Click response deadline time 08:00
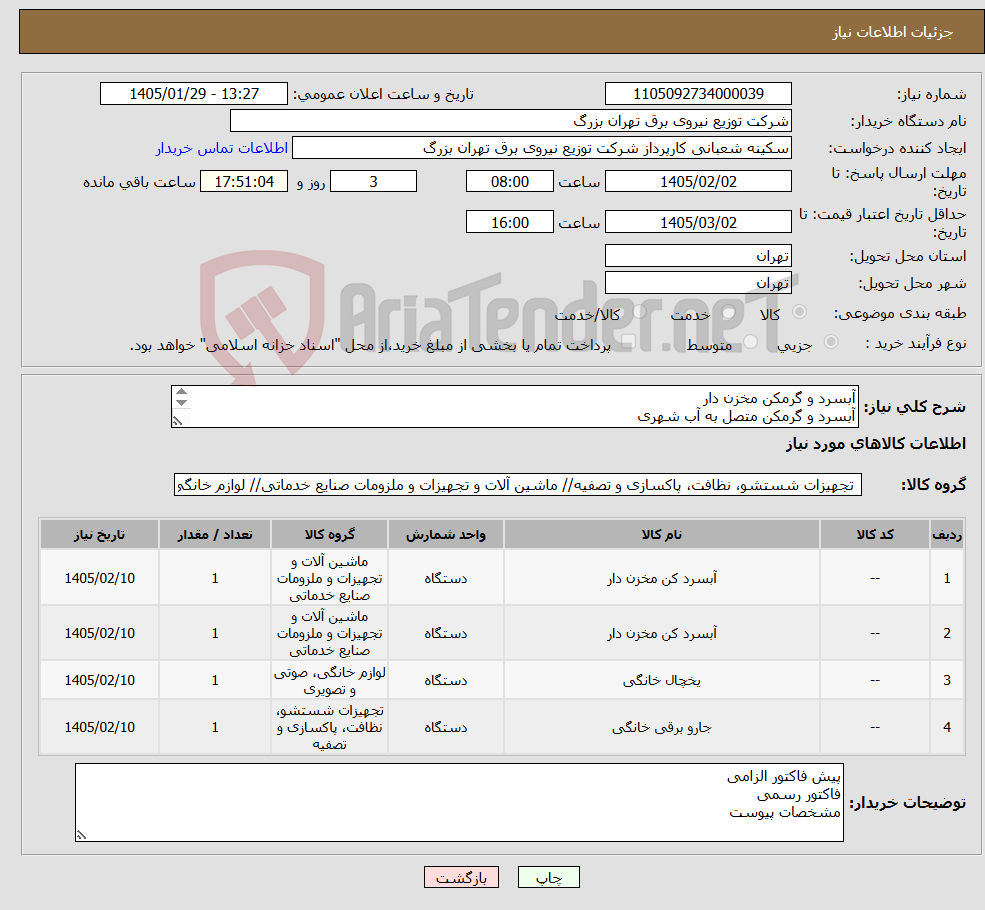The width and height of the screenshot is (985, 910). point(509,181)
